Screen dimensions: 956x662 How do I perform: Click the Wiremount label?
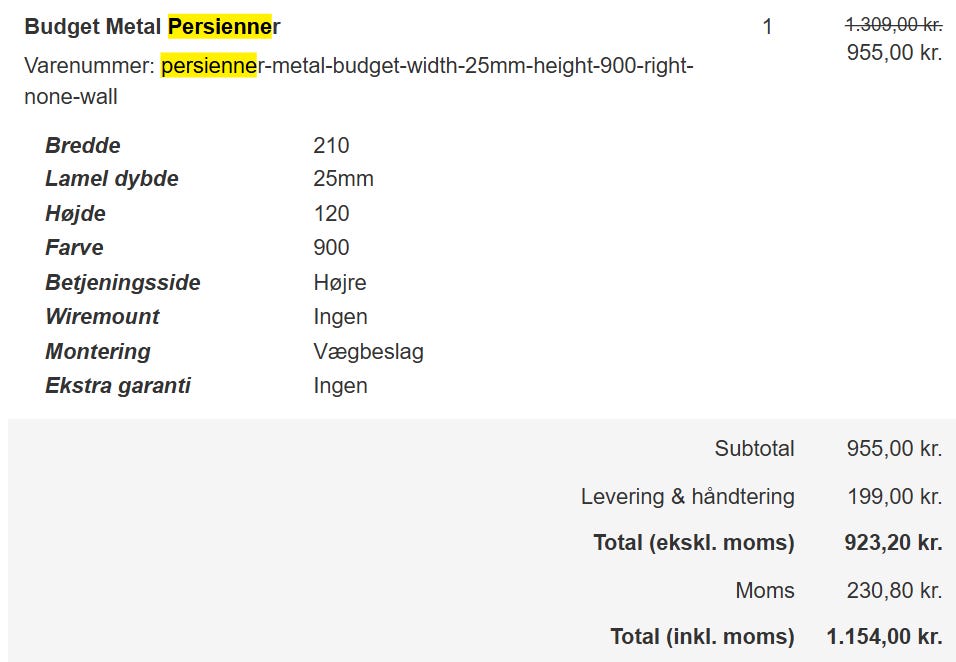102,317
